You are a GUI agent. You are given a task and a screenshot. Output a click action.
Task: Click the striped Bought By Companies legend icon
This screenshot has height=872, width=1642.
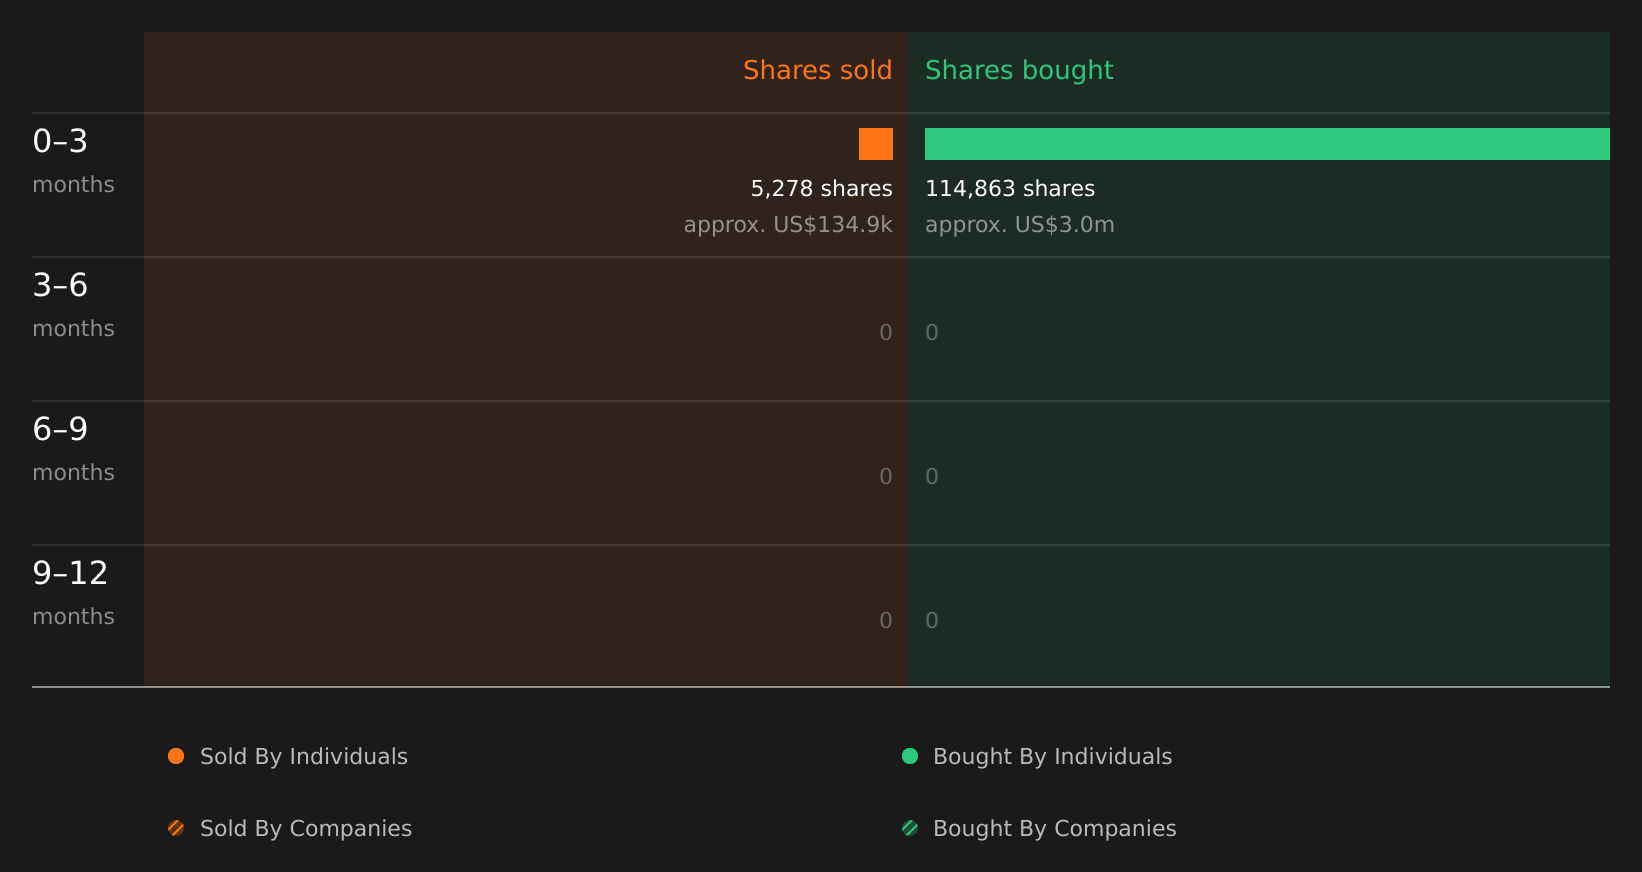click(910, 828)
